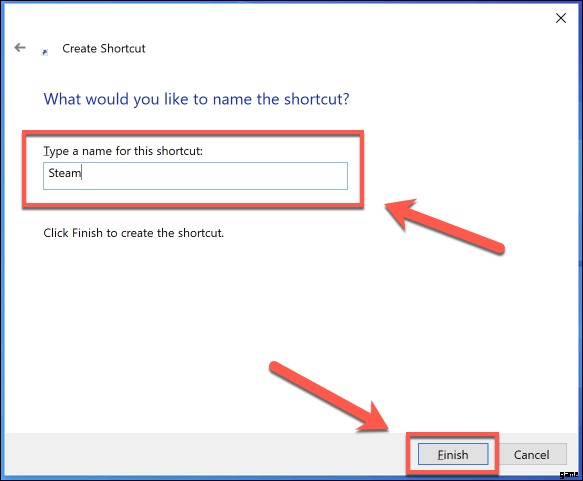The width and height of the screenshot is (583, 481).
Task: Click the small shortcut icon beside Create Shortcut
Action: [45, 52]
